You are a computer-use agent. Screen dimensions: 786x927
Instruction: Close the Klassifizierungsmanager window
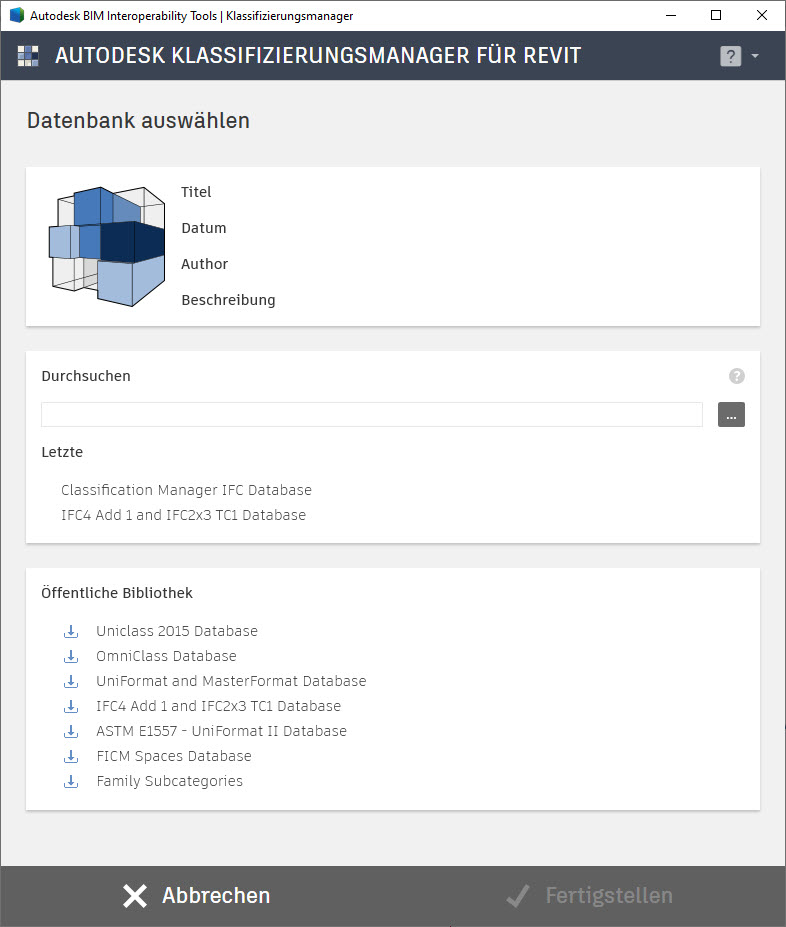[762, 15]
